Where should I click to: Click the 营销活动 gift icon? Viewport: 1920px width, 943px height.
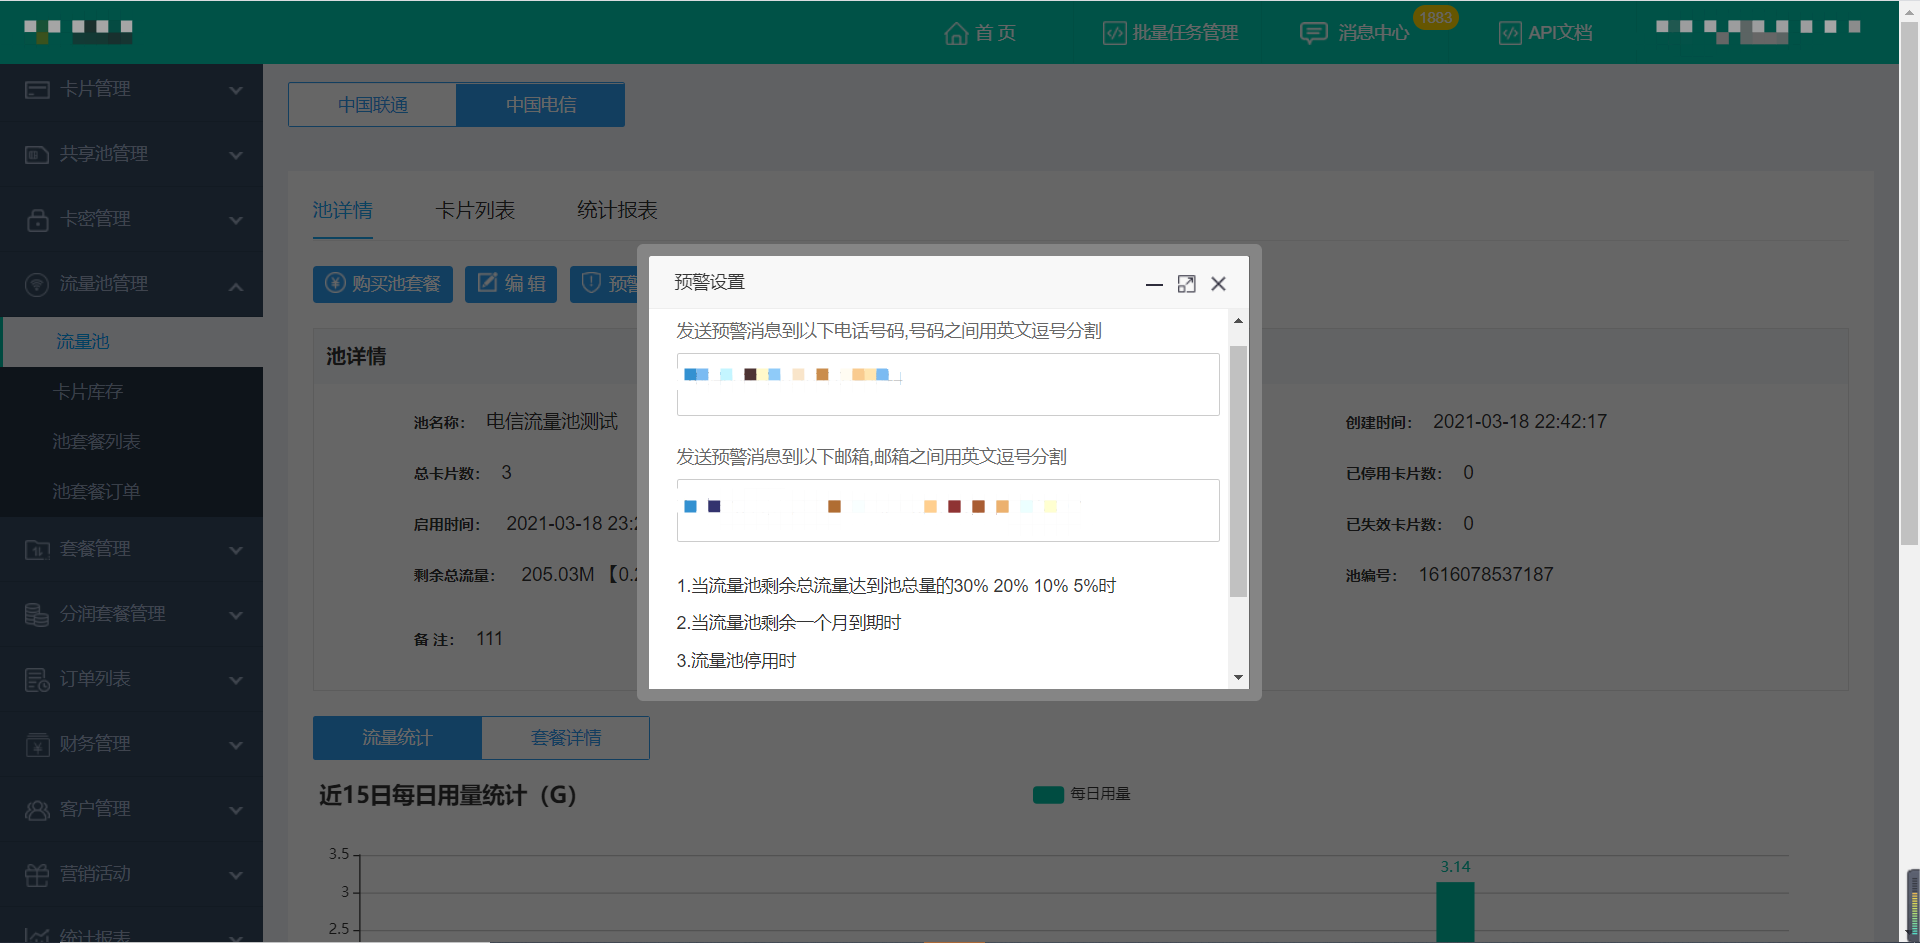pos(37,875)
